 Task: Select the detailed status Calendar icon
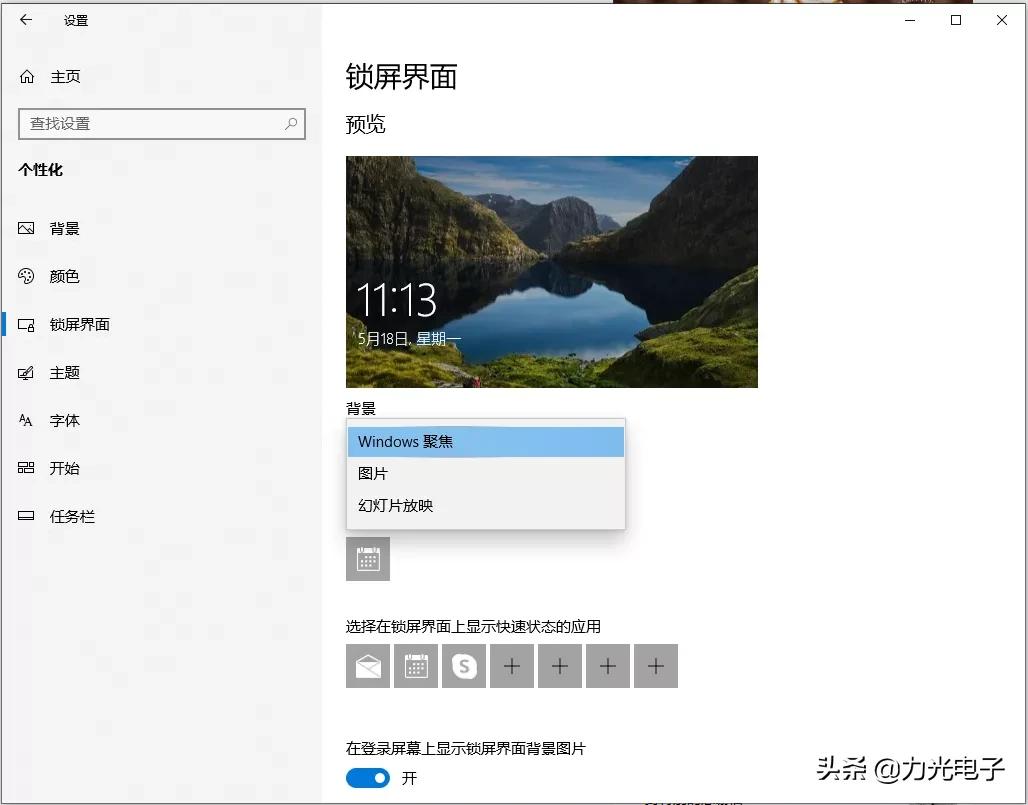tap(368, 559)
